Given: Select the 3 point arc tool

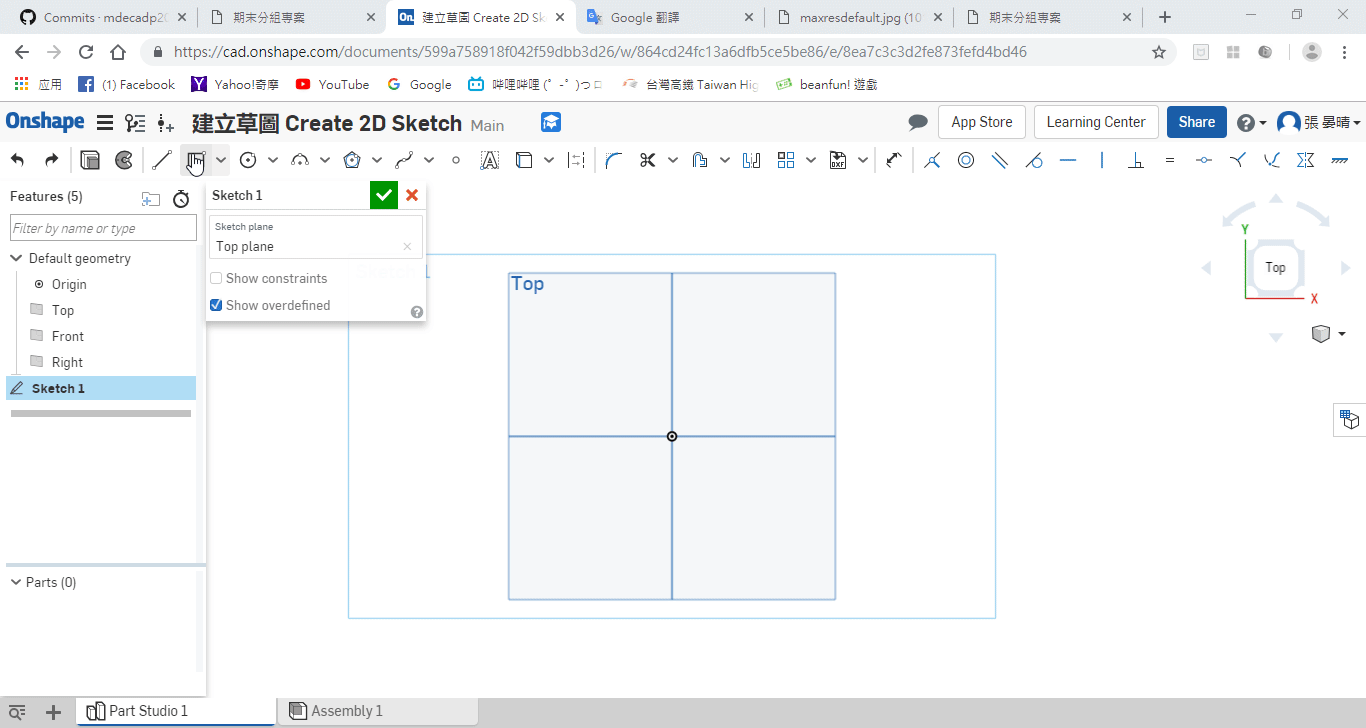Looking at the screenshot, I should click(x=300, y=160).
